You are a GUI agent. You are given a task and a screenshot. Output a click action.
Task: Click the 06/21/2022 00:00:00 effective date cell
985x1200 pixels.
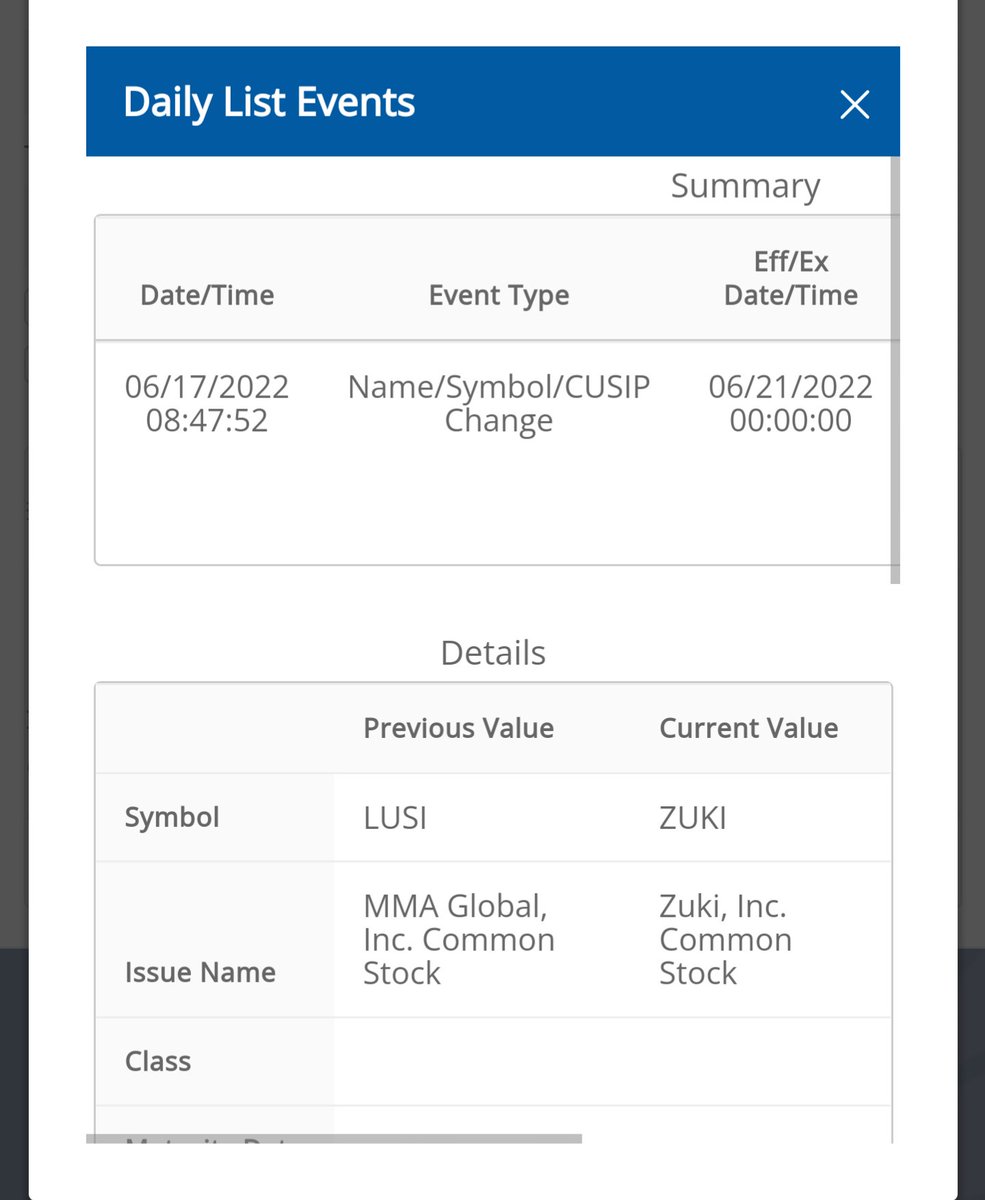[x=791, y=403]
